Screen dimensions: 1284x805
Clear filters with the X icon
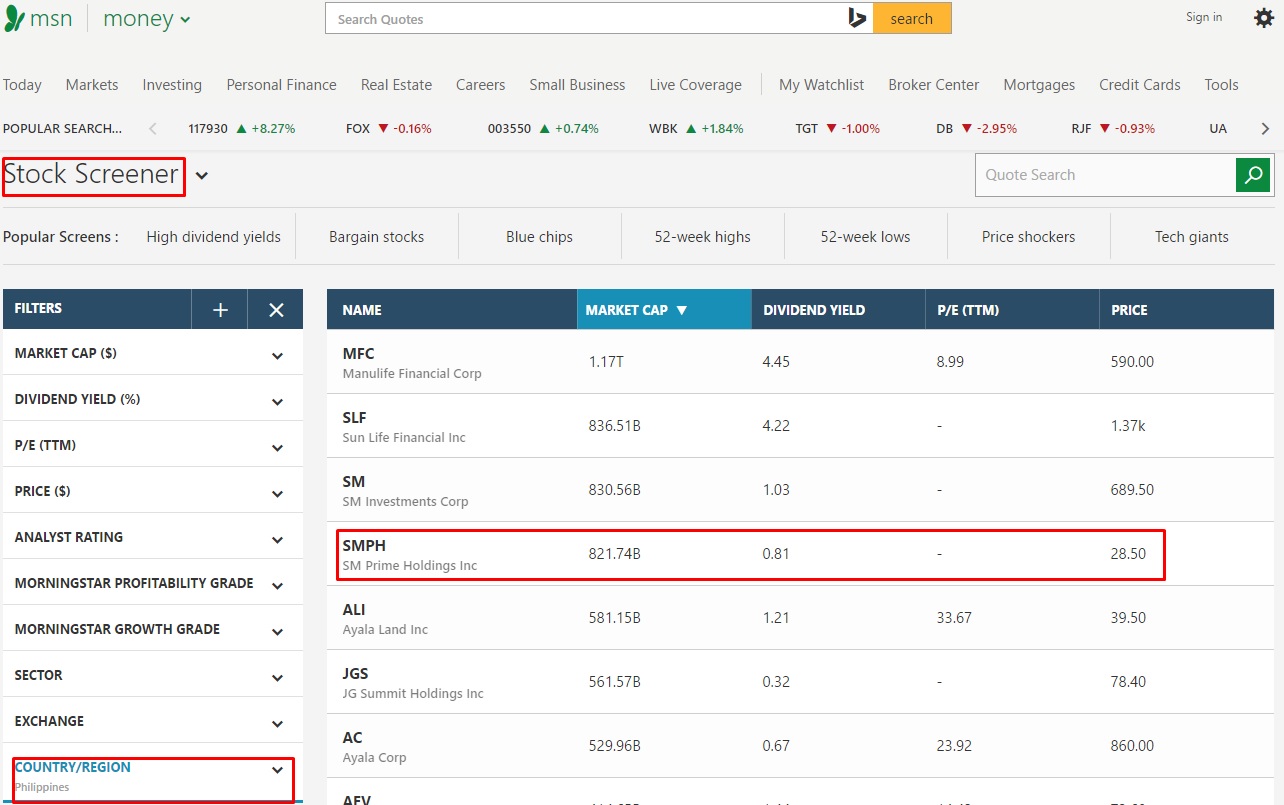pyautogui.click(x=276, y=310)
